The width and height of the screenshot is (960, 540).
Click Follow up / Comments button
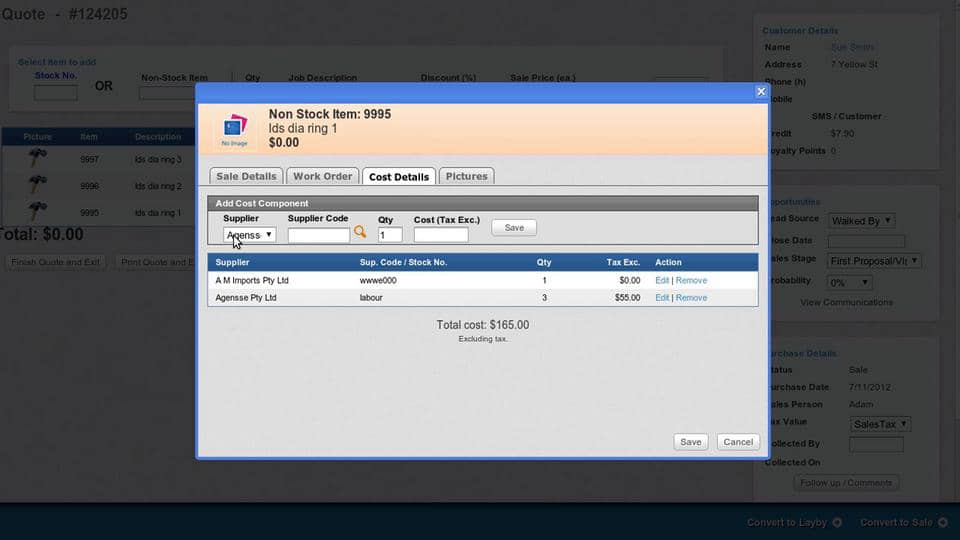(x=846, y=483)
